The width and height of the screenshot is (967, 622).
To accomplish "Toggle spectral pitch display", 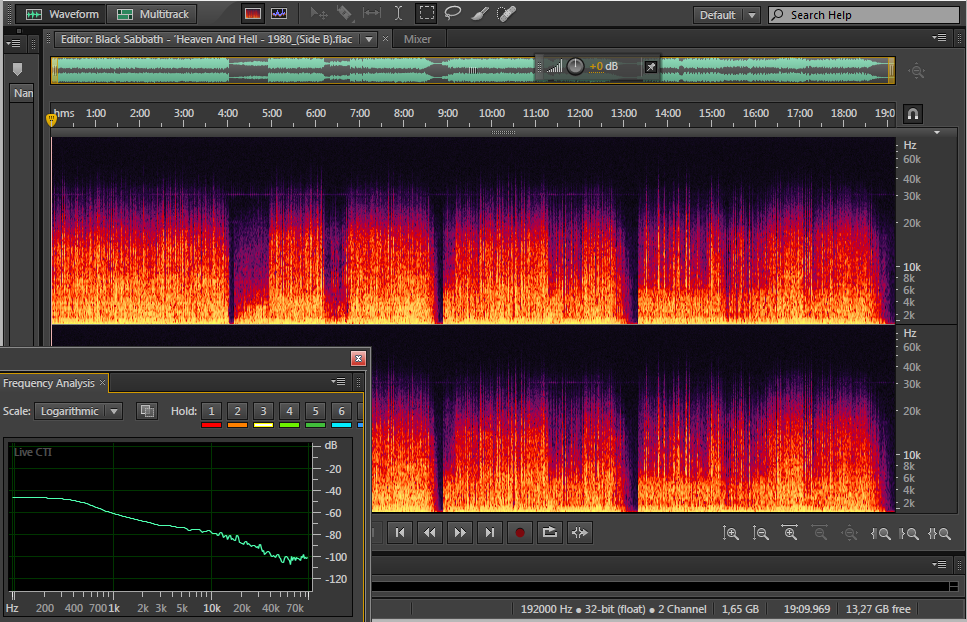I will click(x=279, y=14).
